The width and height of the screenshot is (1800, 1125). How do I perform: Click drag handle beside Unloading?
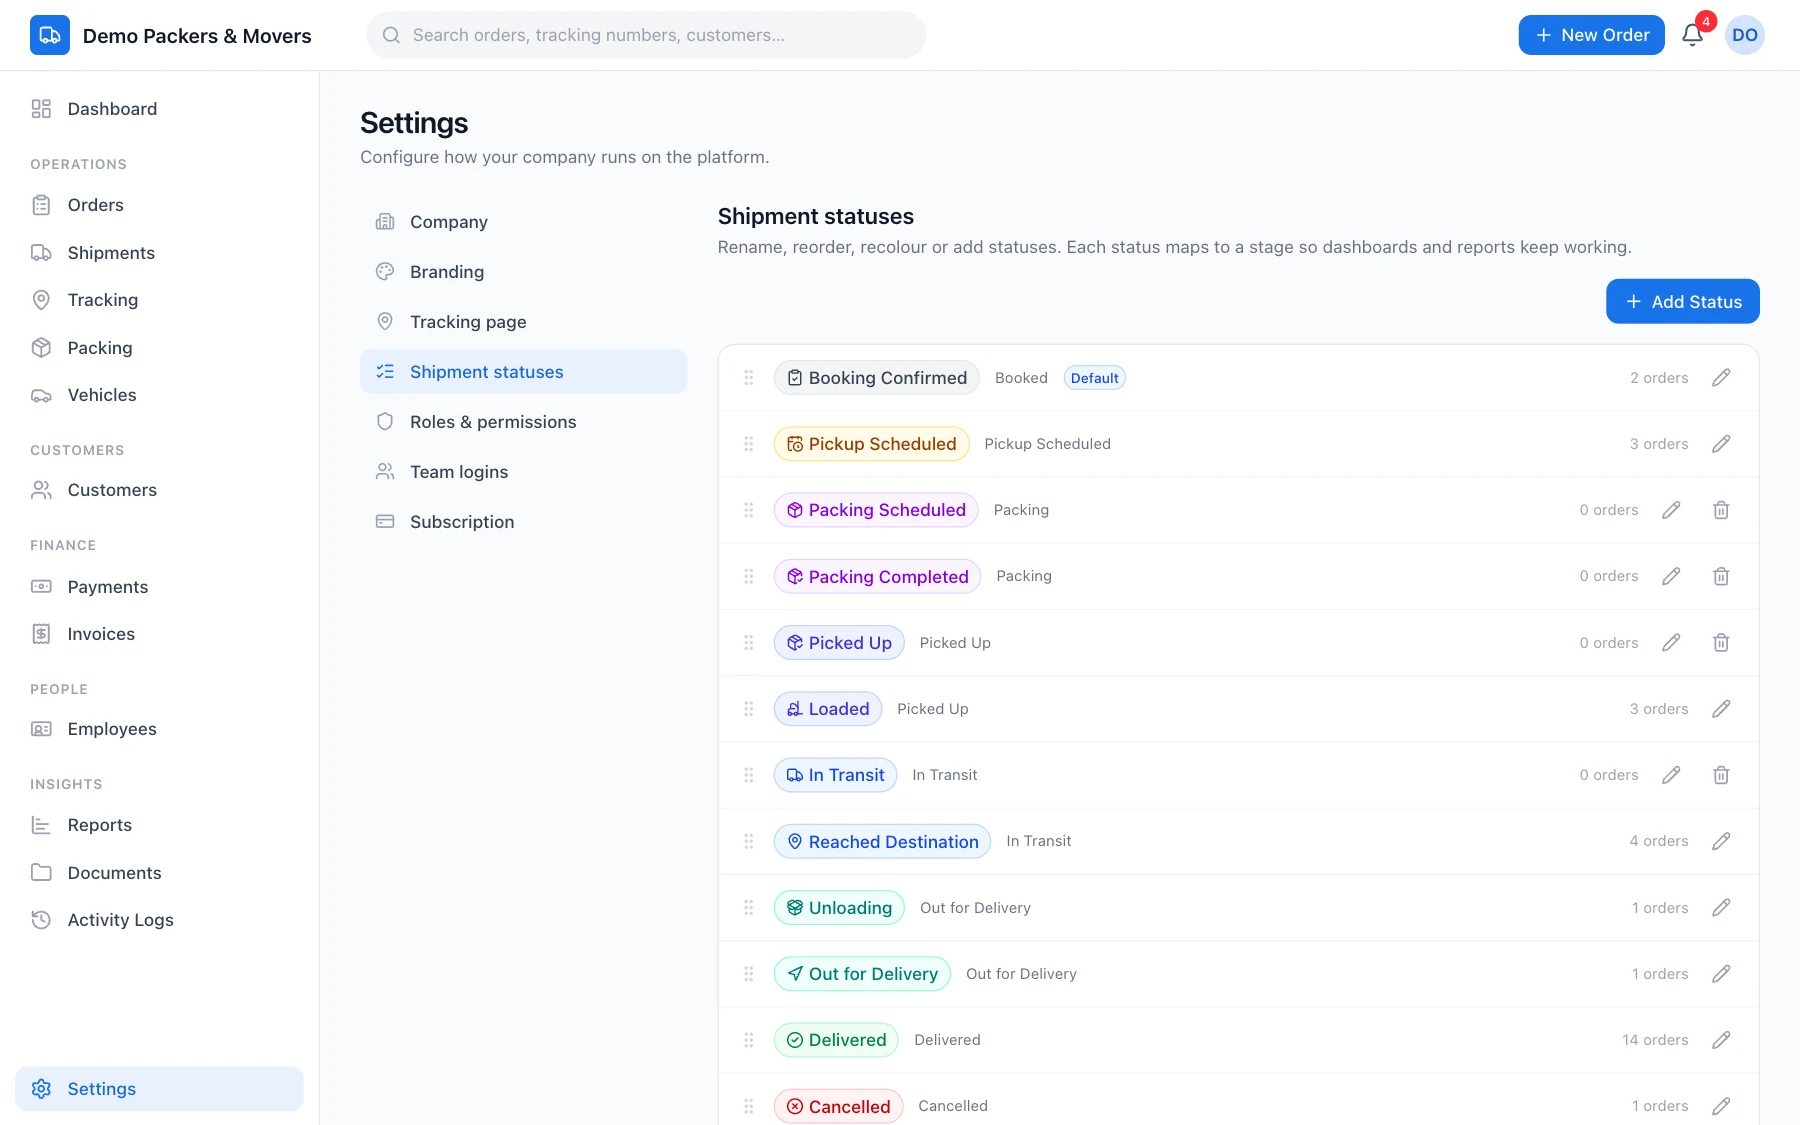749,908
